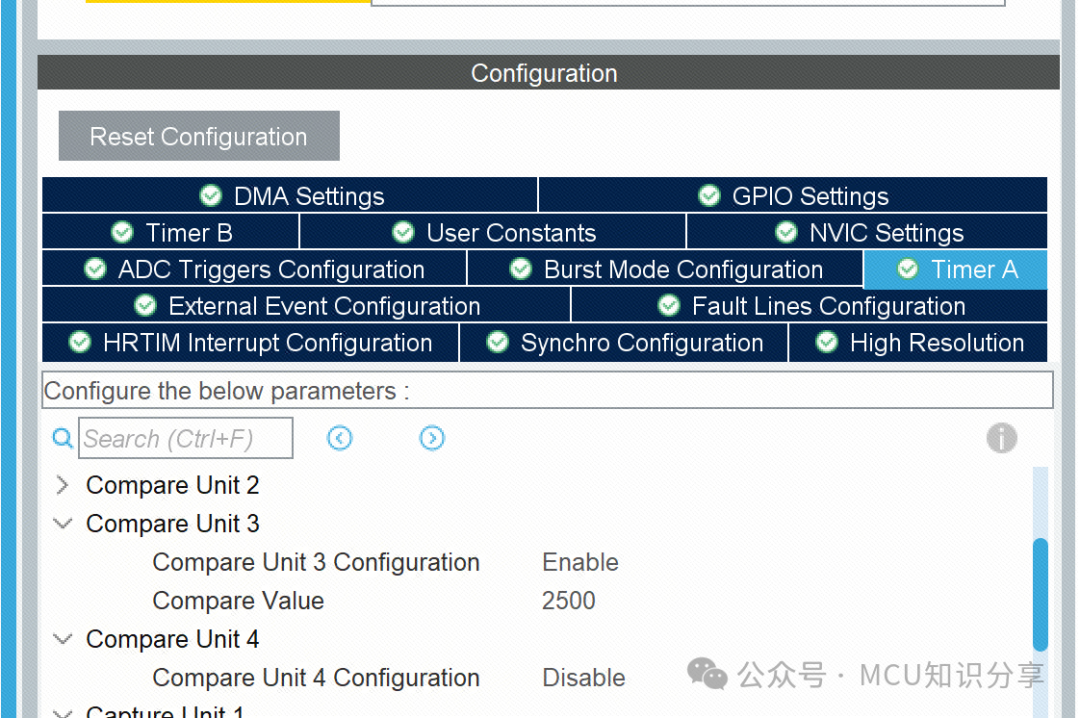1080x718 pixels.
Task: Open the parameter info icon
Action: pyautogui.click(x=1001, y=438)
